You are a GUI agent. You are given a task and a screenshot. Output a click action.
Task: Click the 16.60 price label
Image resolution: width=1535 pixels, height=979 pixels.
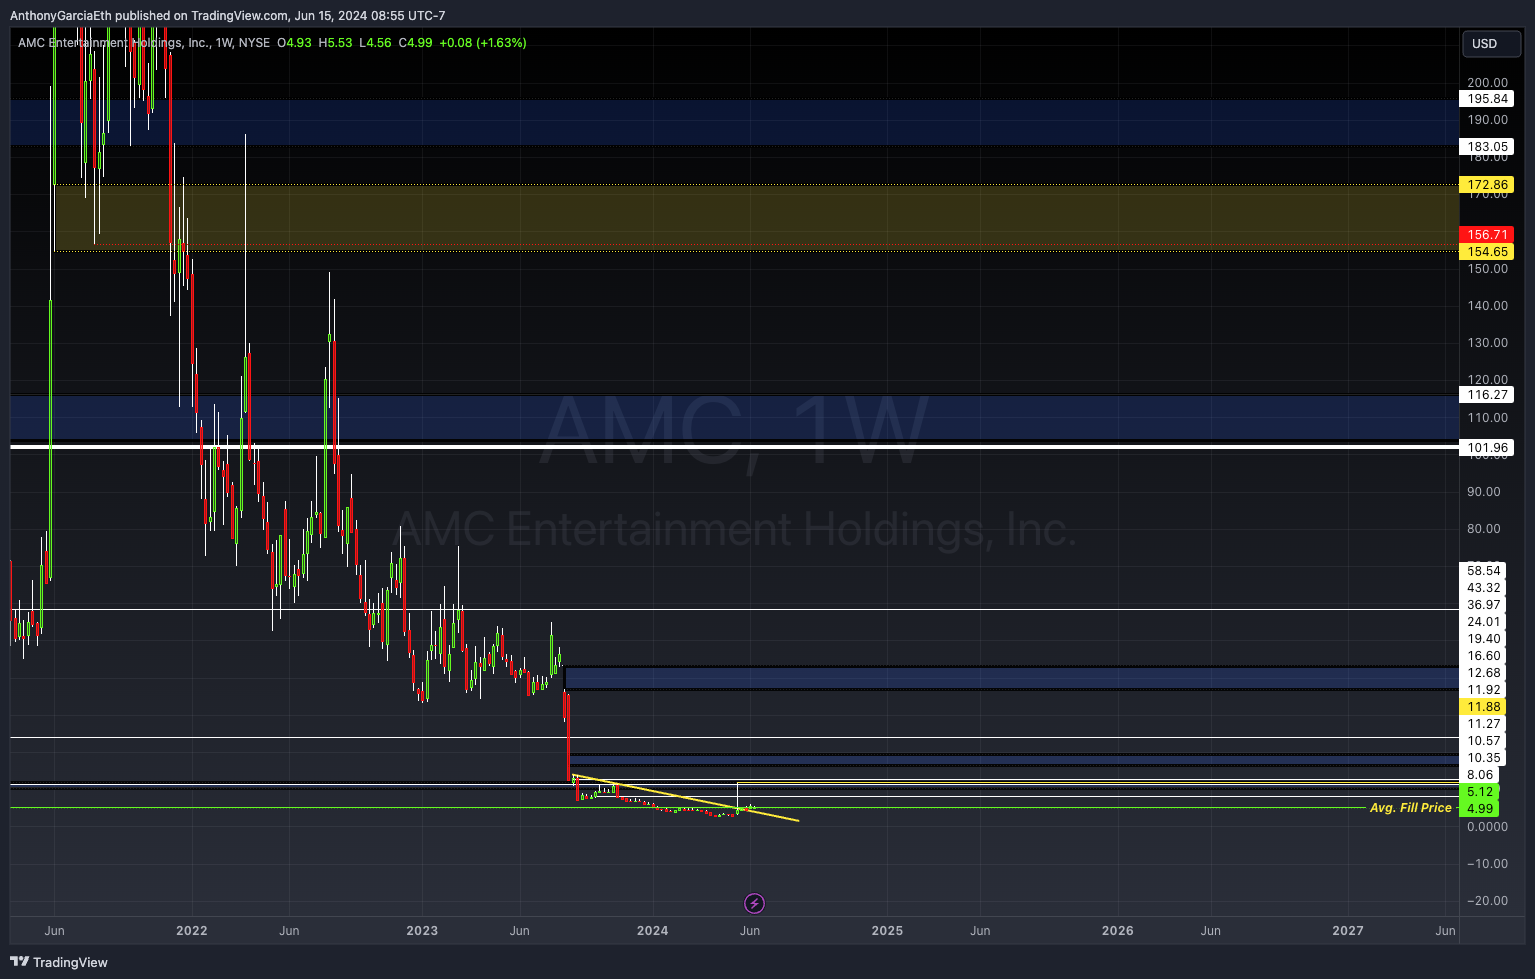1484,656
